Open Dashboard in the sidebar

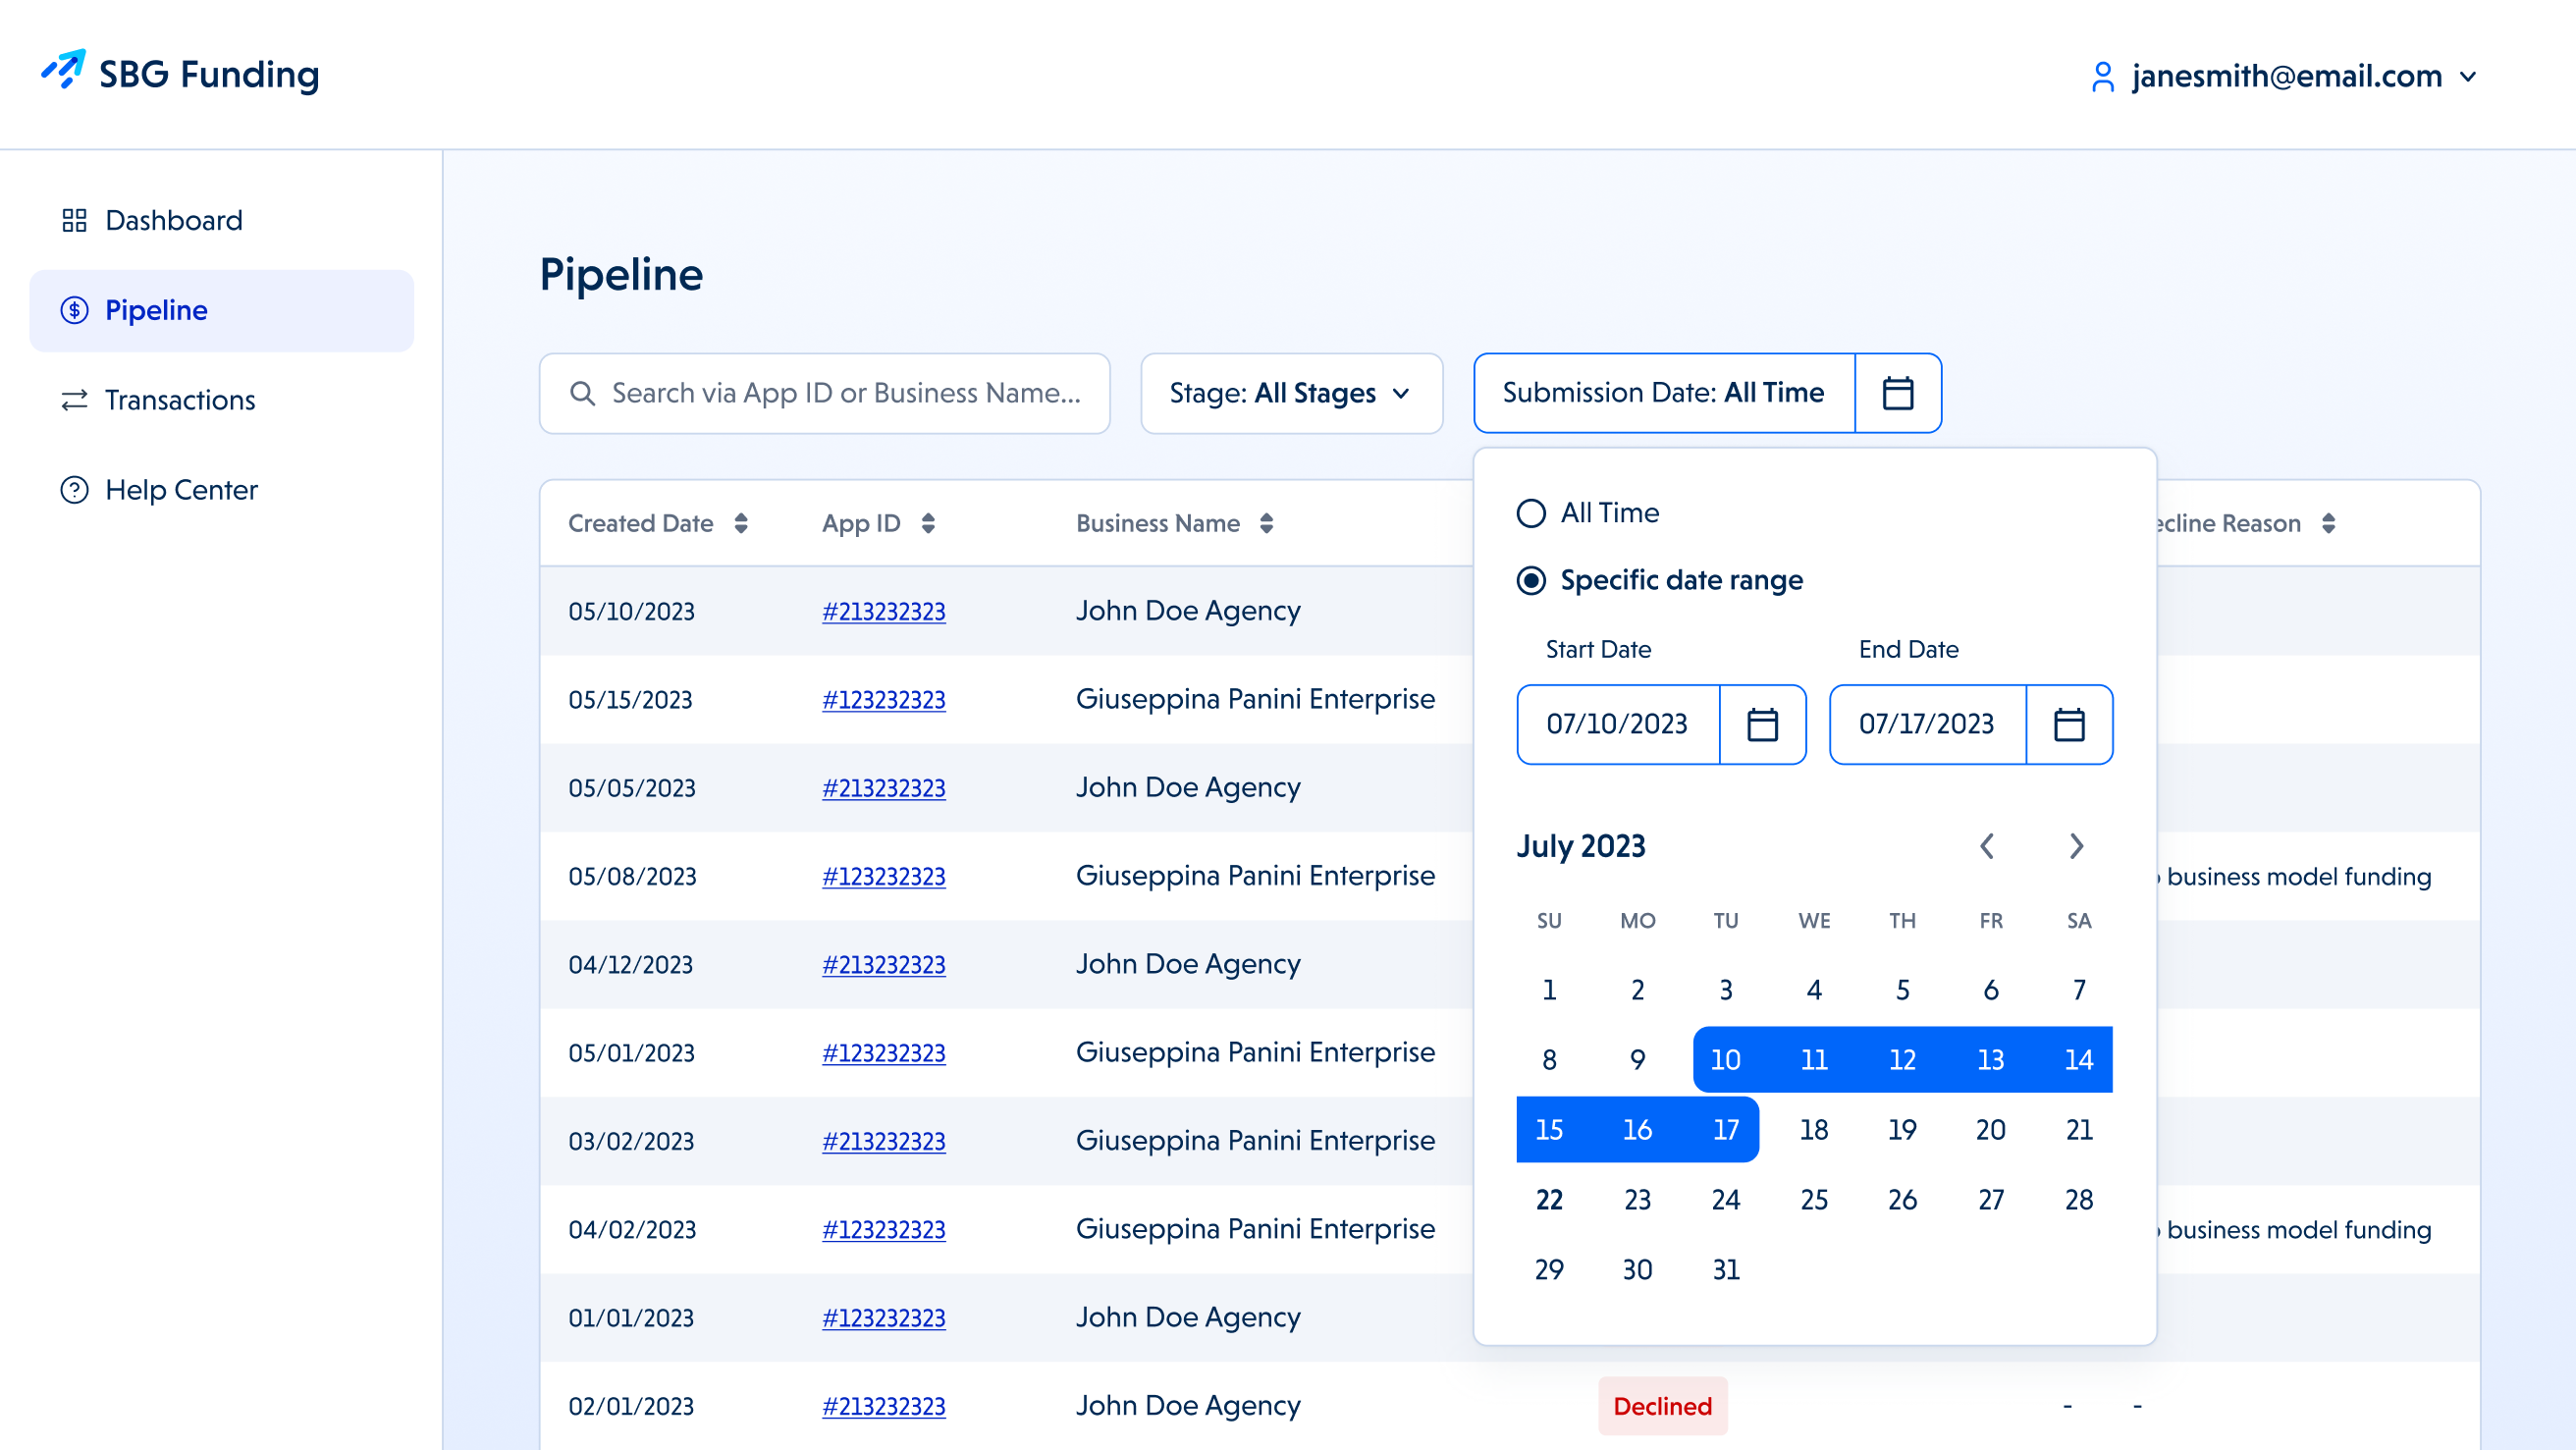click(221, 220)
